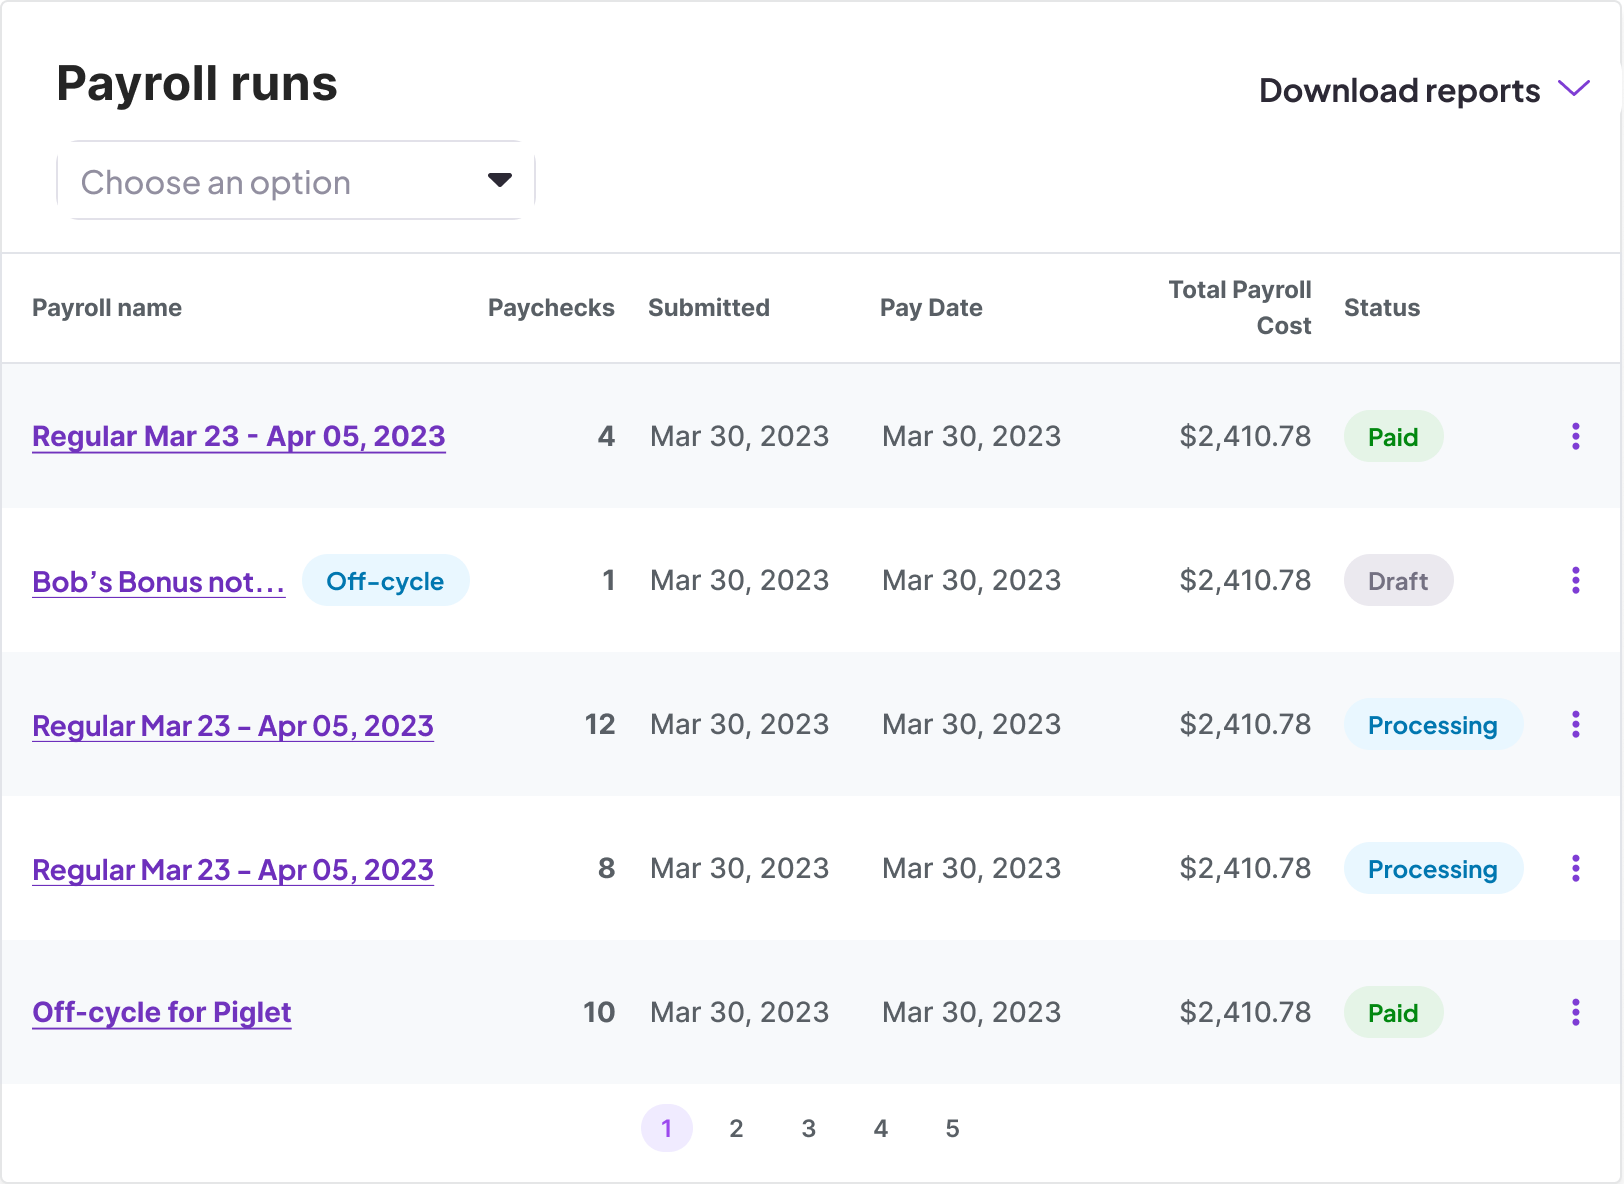
Task: Open the Choose an option dropdown
Action: (x=296, y=181)
